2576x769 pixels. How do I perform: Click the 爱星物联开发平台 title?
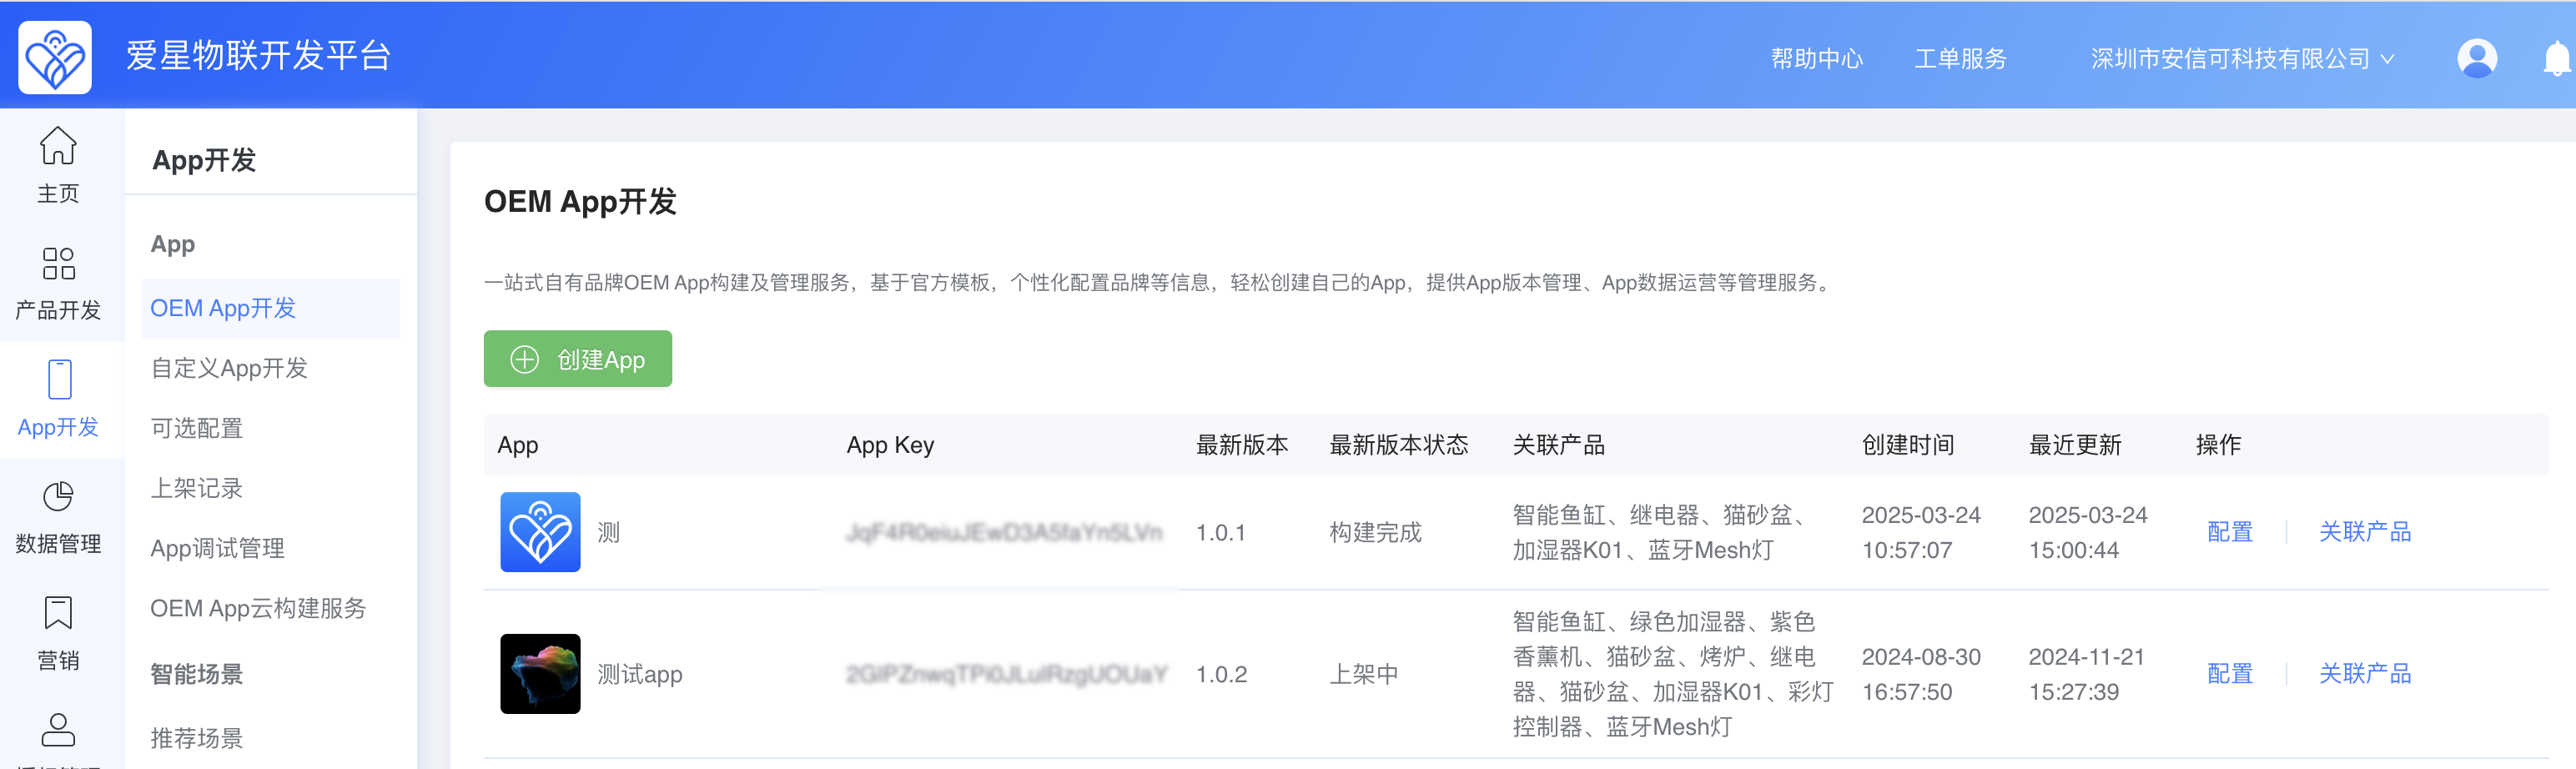click(258, 56)
